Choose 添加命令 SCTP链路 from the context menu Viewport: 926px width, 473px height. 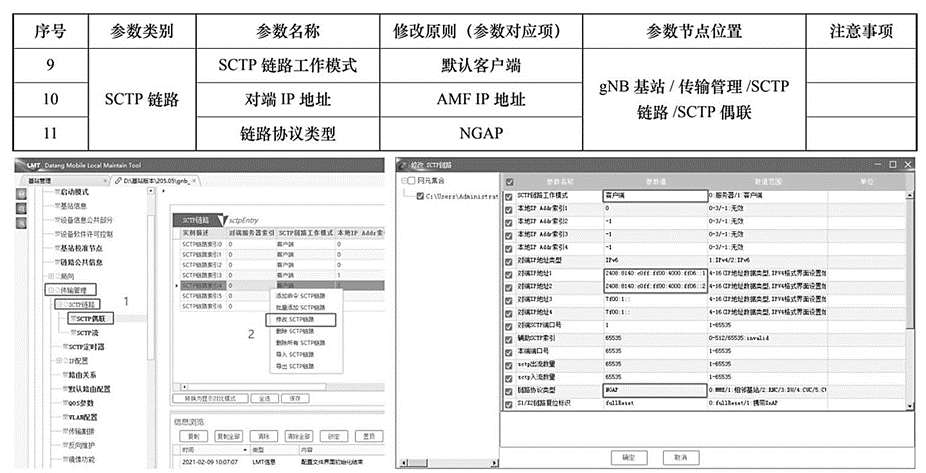301,296
